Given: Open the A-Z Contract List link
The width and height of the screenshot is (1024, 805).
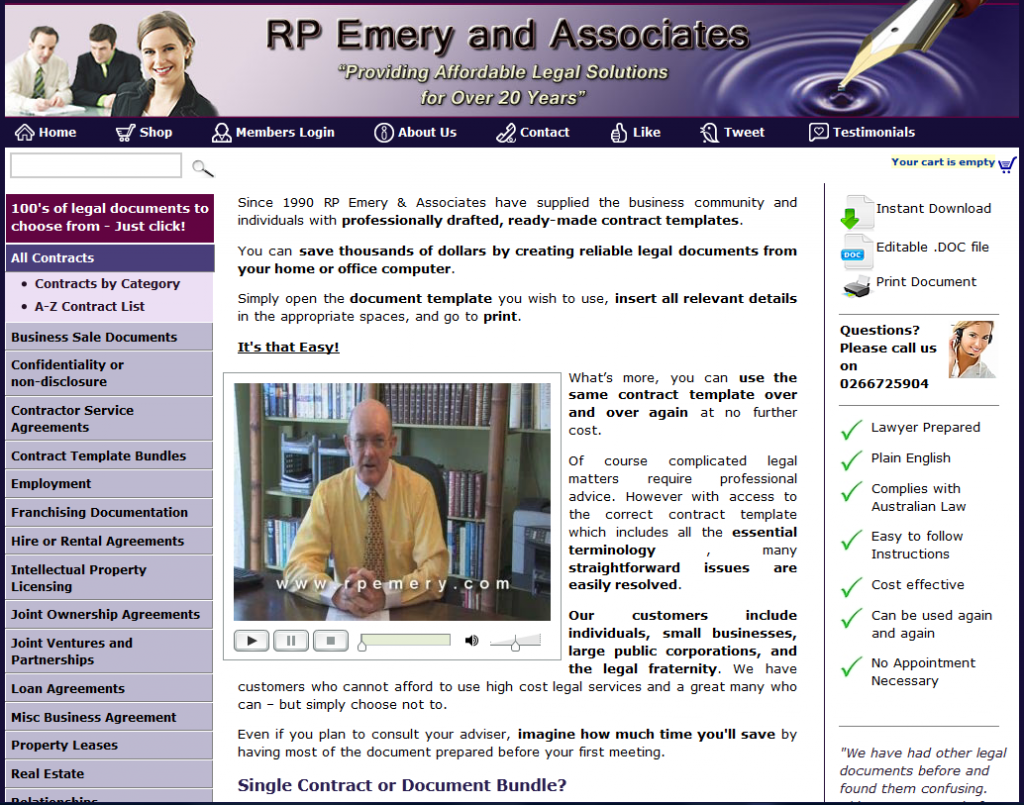Looking at the screenshot, I should point(89,307).
